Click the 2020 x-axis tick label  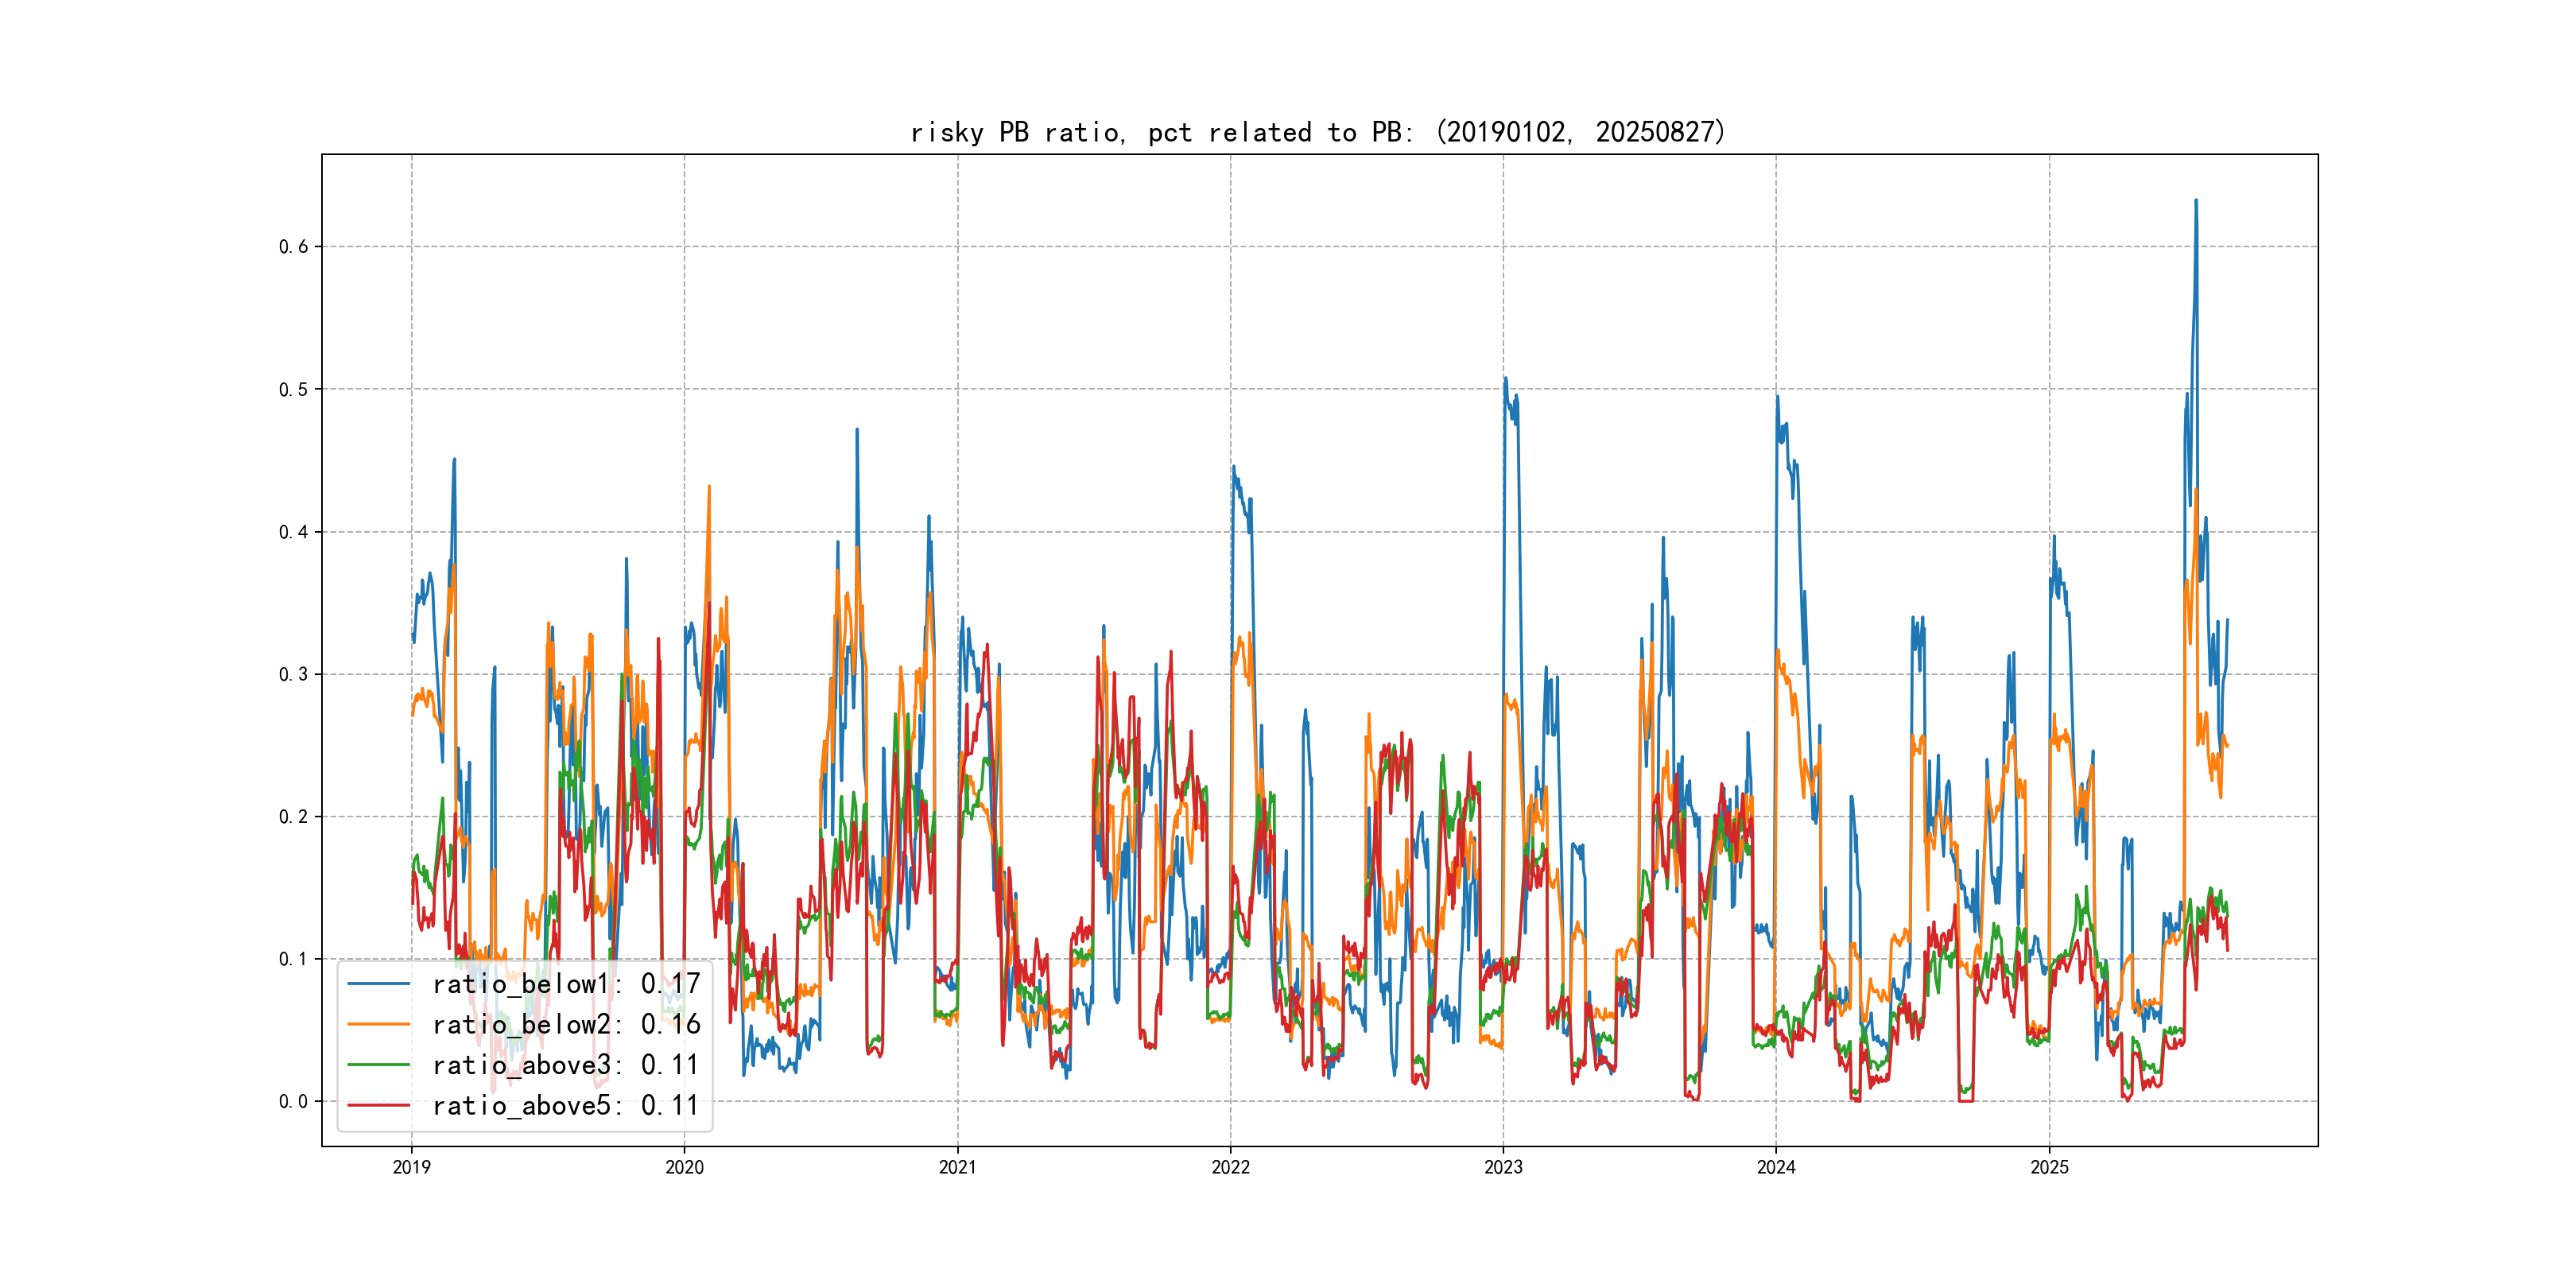pyautogui.click(x=684, y=1167)
